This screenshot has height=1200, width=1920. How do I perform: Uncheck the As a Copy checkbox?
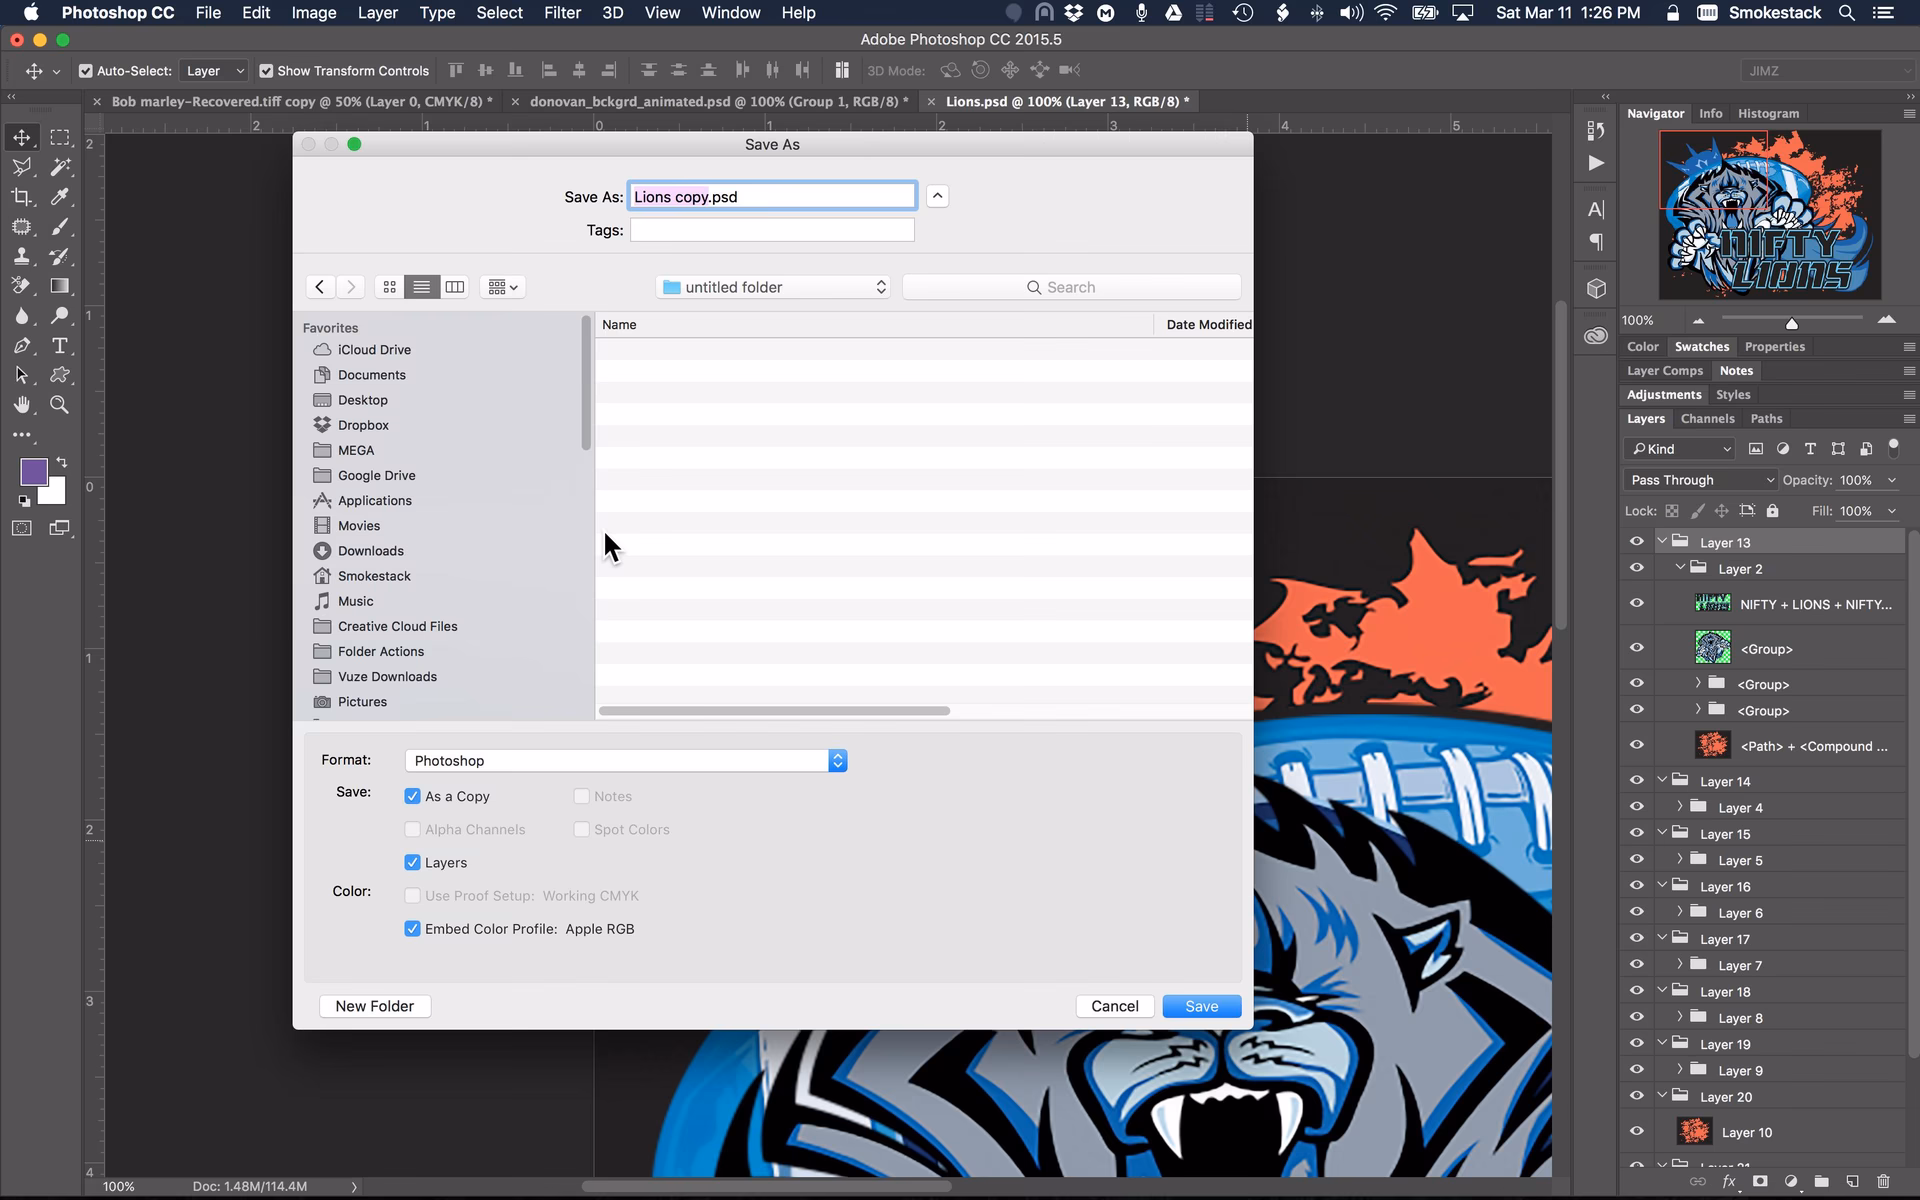click(412, 796)
